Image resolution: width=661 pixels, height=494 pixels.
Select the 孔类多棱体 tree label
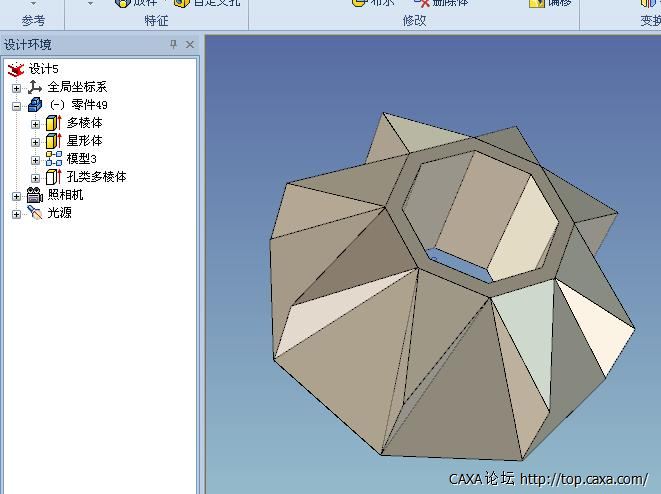click(96, 177)
